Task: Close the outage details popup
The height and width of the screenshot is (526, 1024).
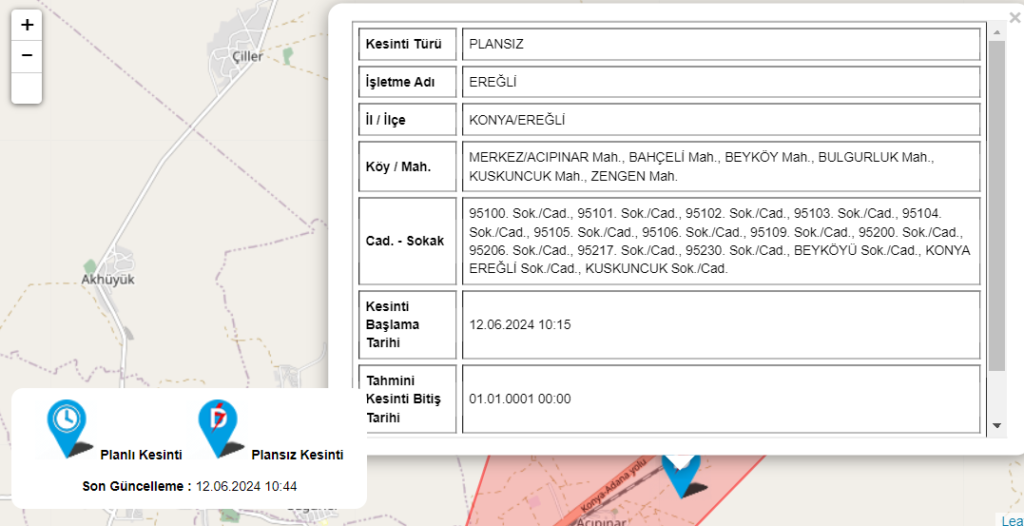Action: tap(1014, 17)
